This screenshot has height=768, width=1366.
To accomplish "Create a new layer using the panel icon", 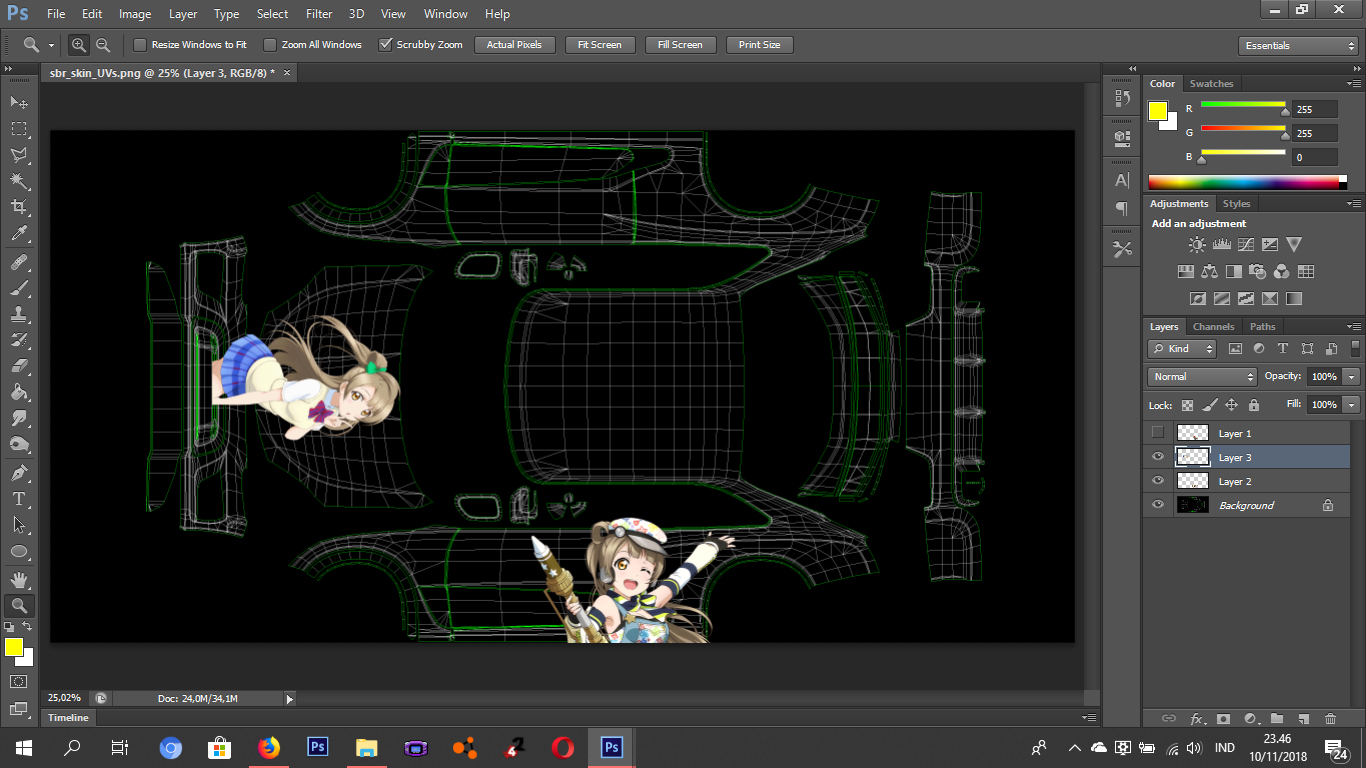I will tap(1303, 718).
